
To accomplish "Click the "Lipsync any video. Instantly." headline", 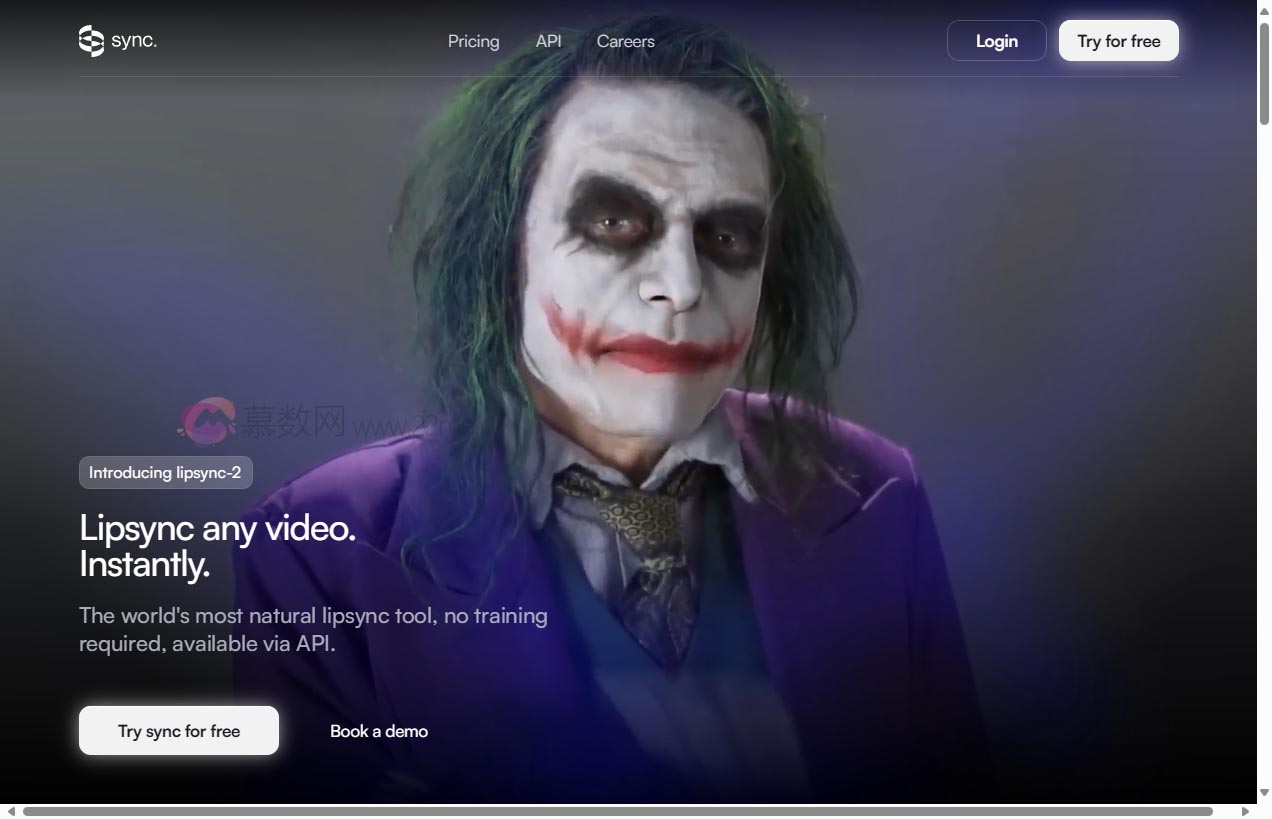I will 217,546.
